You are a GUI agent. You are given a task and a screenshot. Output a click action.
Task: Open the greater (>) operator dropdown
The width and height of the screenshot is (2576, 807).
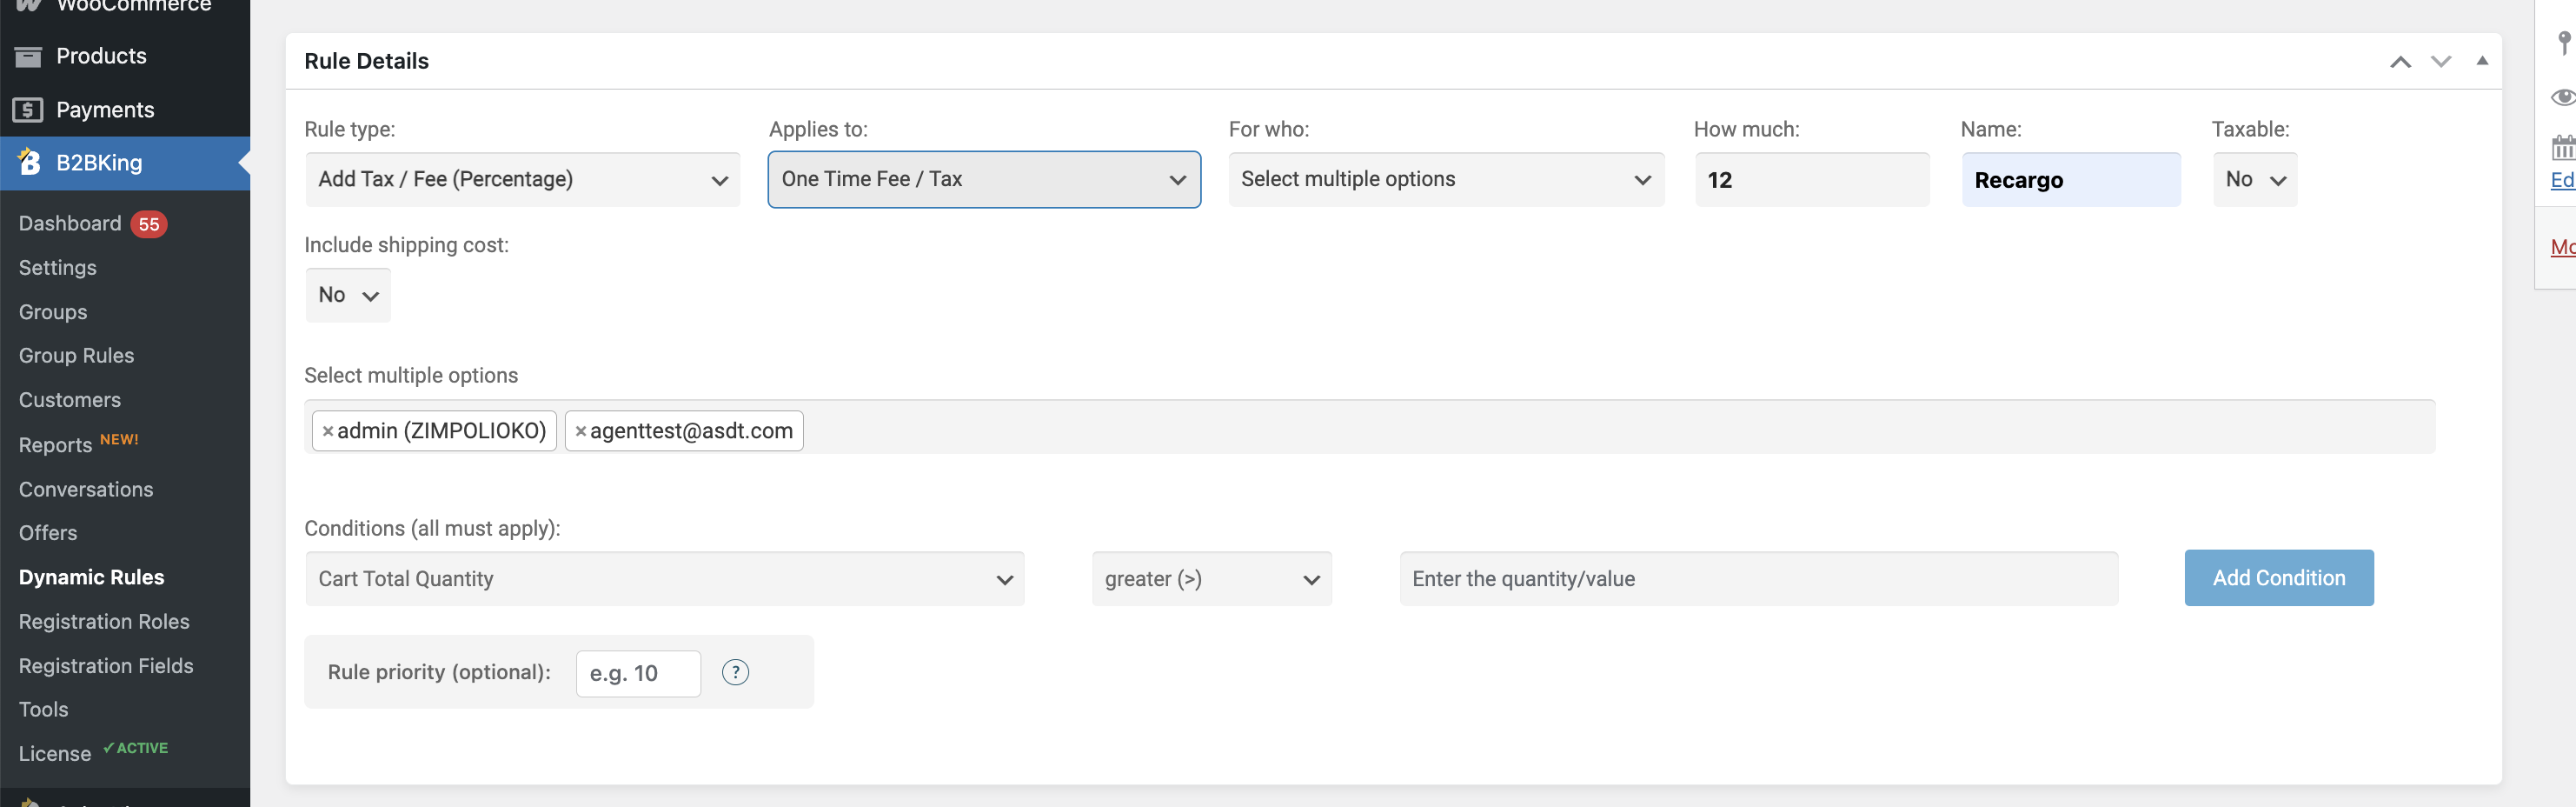point(1212,579)
